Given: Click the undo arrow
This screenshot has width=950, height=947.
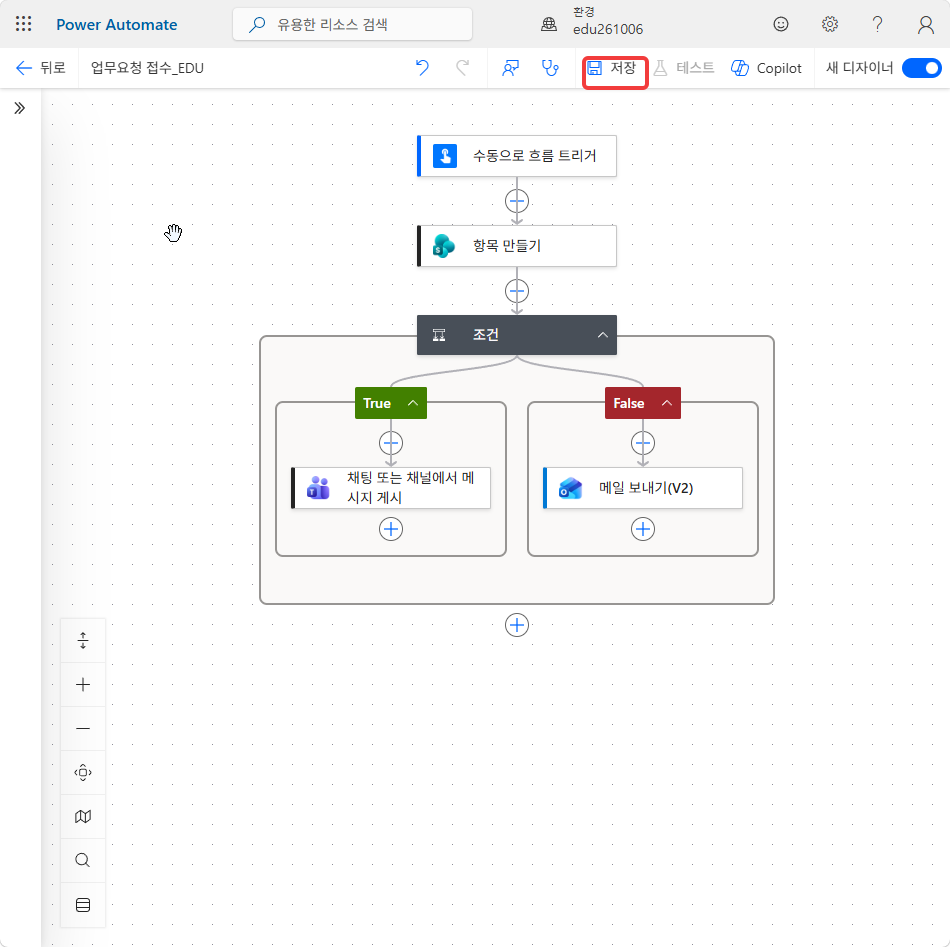Looking at the screenshot, I should pos(422,68).
